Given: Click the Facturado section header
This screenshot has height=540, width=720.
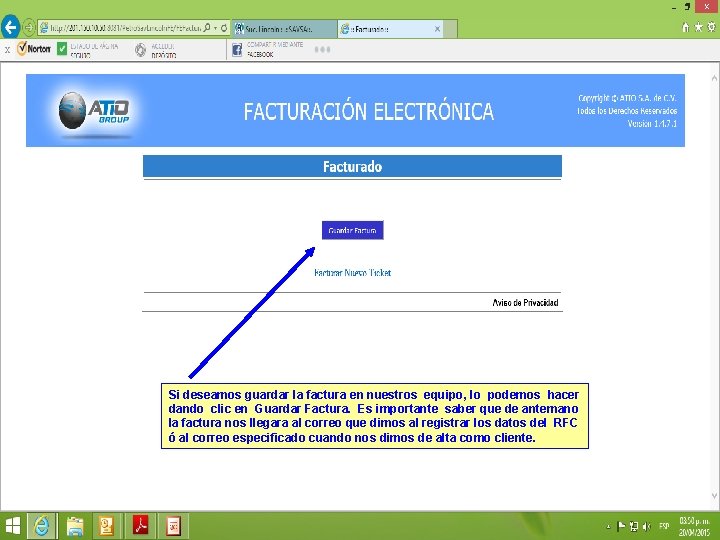Looking at the screenshot, I should pyautogui.click(x=352, y=166).
